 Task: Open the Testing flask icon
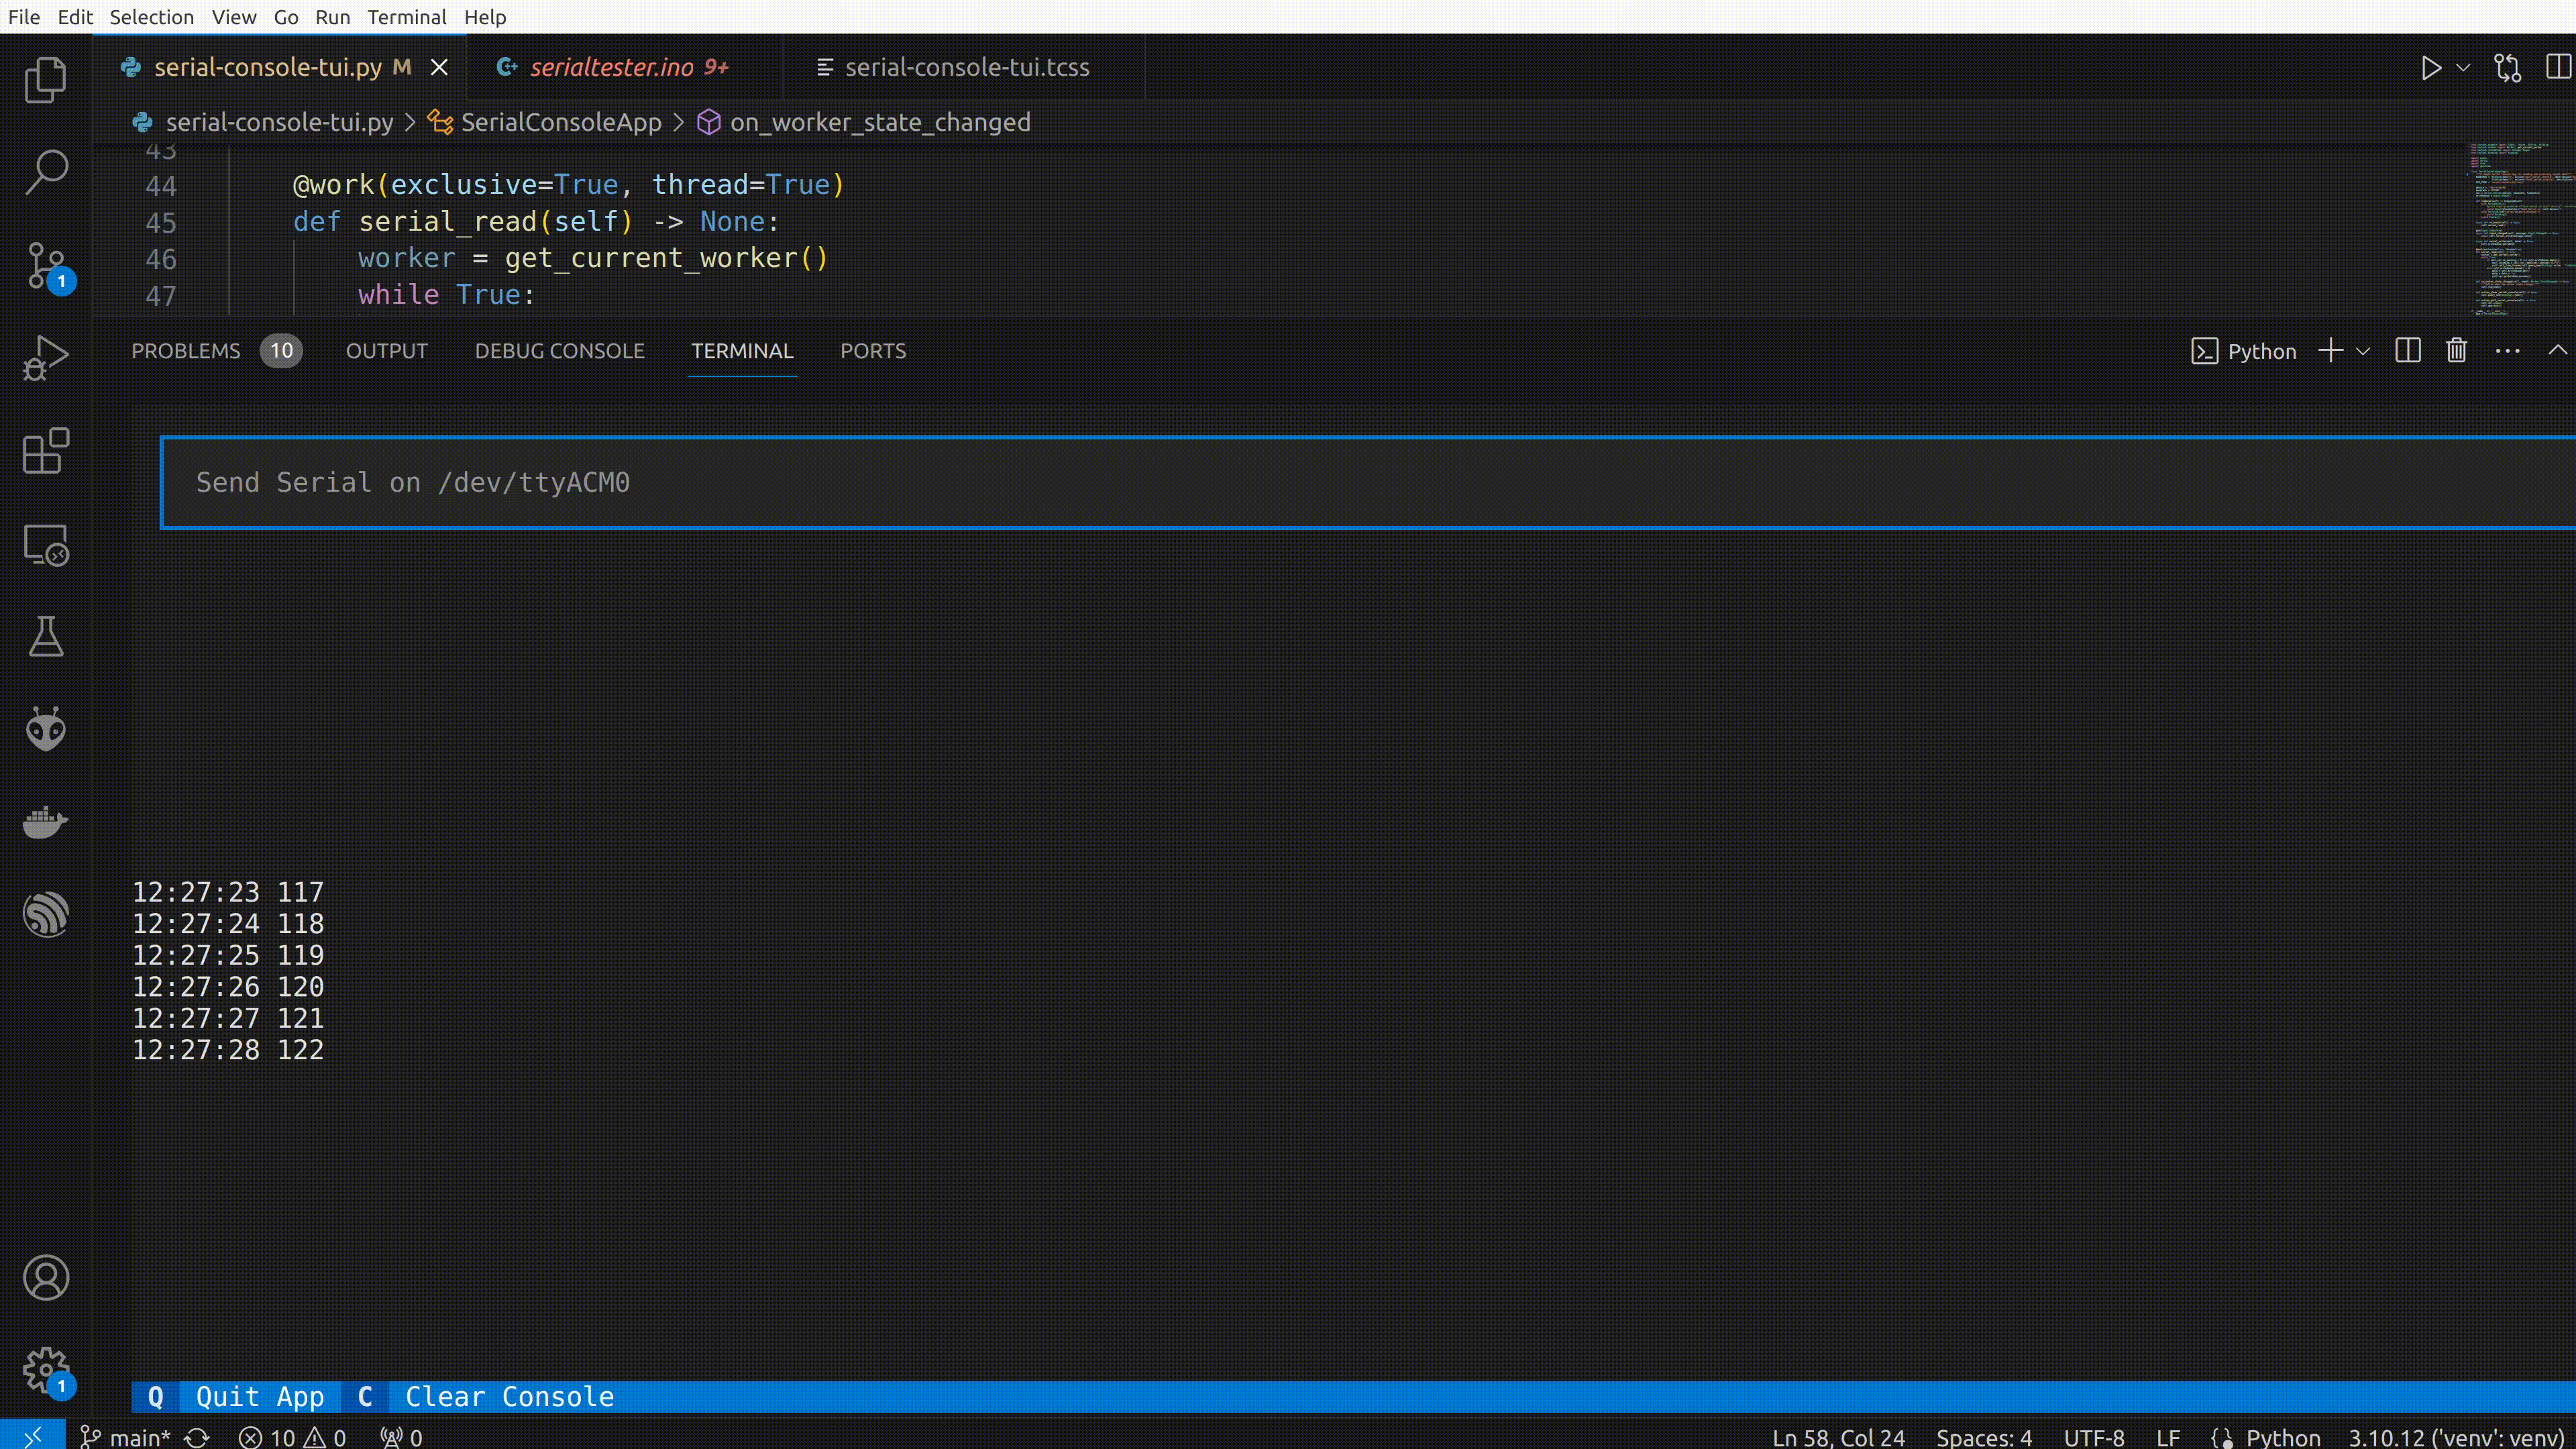point(45,637)
